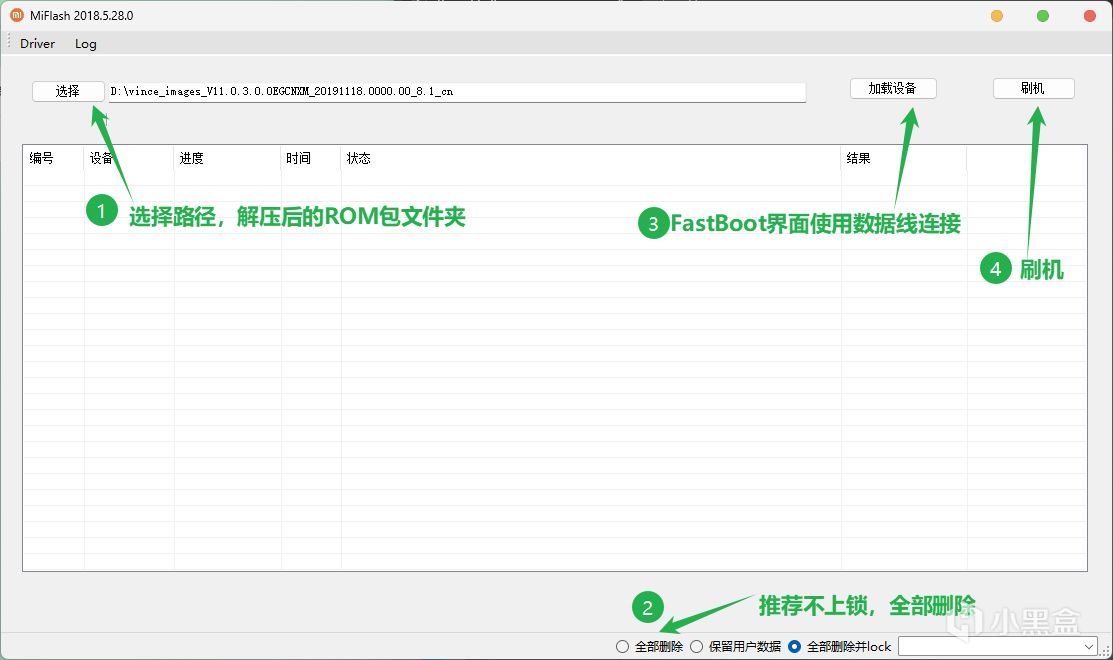Image resolution: width=1113 pixels, height=660 pixels.
Task: Click the 进度 column header
Action: coord(192,158)
